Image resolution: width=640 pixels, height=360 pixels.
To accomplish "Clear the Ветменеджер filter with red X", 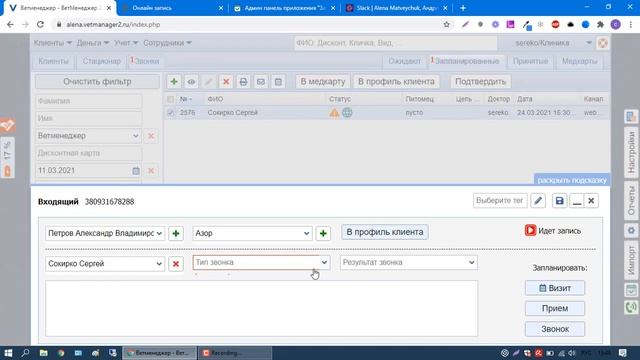I will (151, 136).
